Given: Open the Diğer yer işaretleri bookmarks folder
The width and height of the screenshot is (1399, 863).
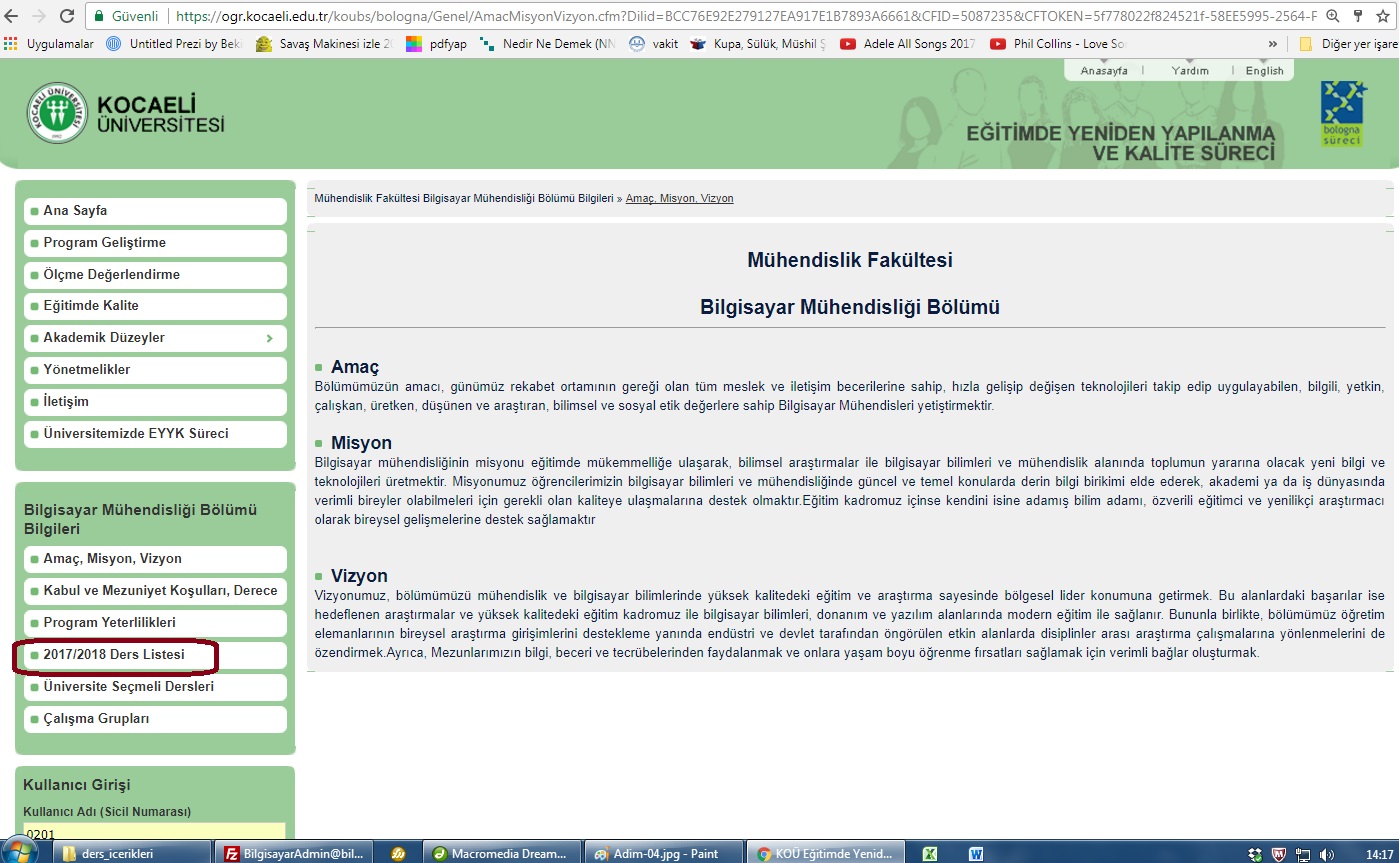Looking at the screenshot, I should (1347, 44).
